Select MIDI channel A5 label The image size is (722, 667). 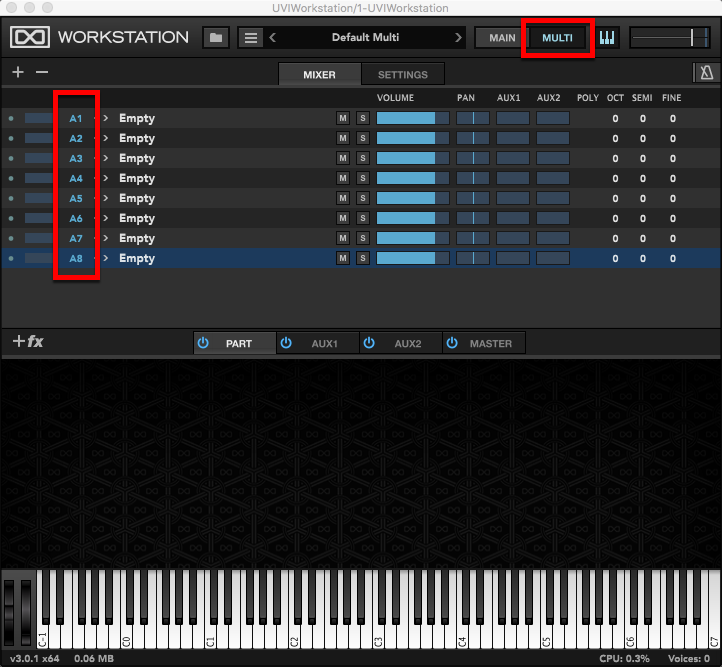(x=76, y=199)
